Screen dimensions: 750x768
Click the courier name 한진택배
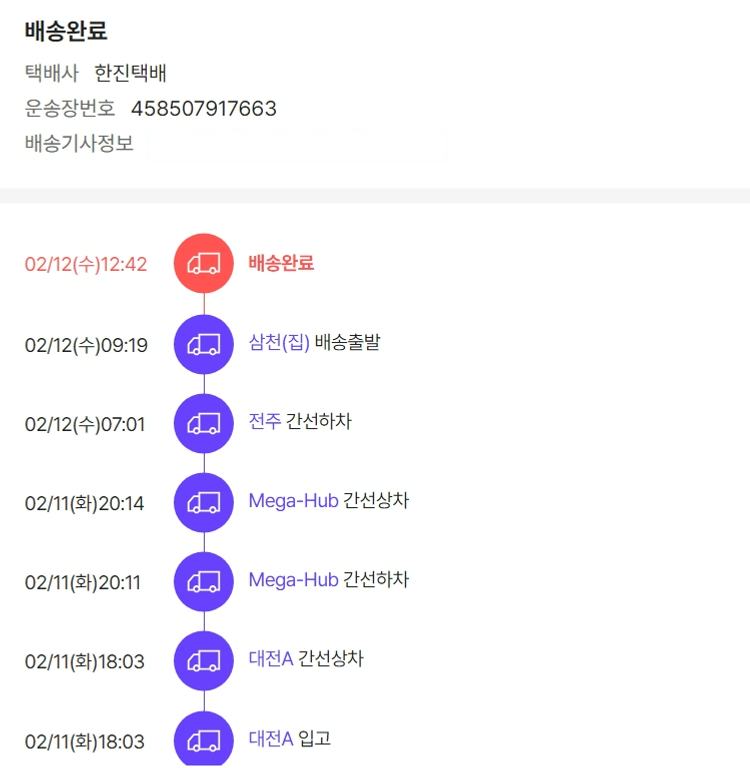pyautogui.click(x=130, y=73)
